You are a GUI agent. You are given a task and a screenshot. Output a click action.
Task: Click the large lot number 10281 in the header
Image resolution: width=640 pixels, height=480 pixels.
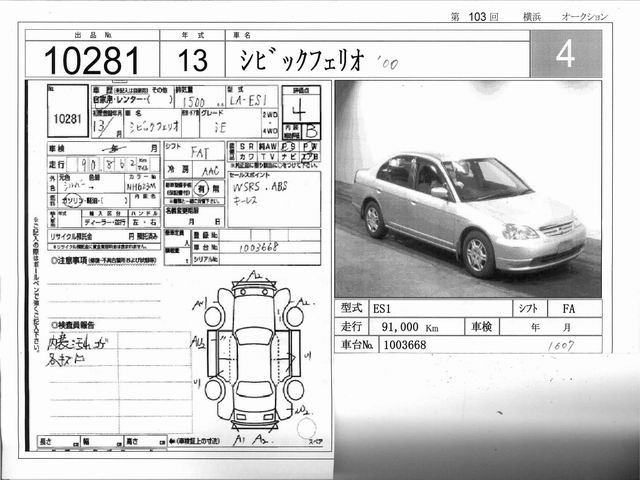pos(92,60)
